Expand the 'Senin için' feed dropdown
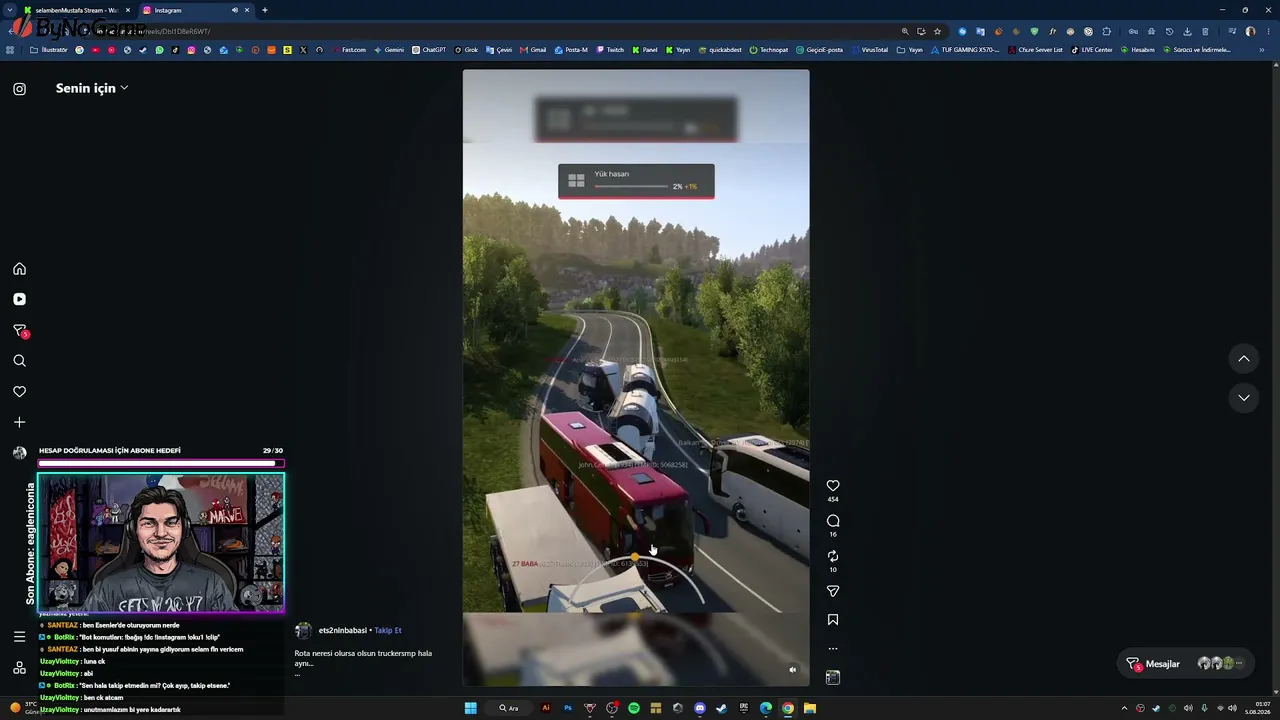The image size is (1280, 720). [x=92, y=88]
